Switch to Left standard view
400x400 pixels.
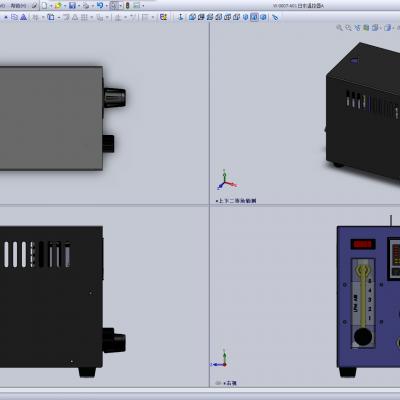[x=210, y=17]
